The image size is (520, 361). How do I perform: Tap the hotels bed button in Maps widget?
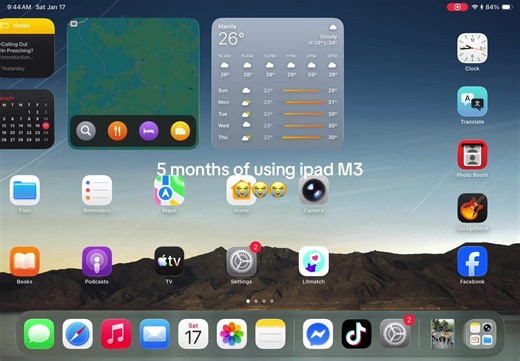point(149,131)
